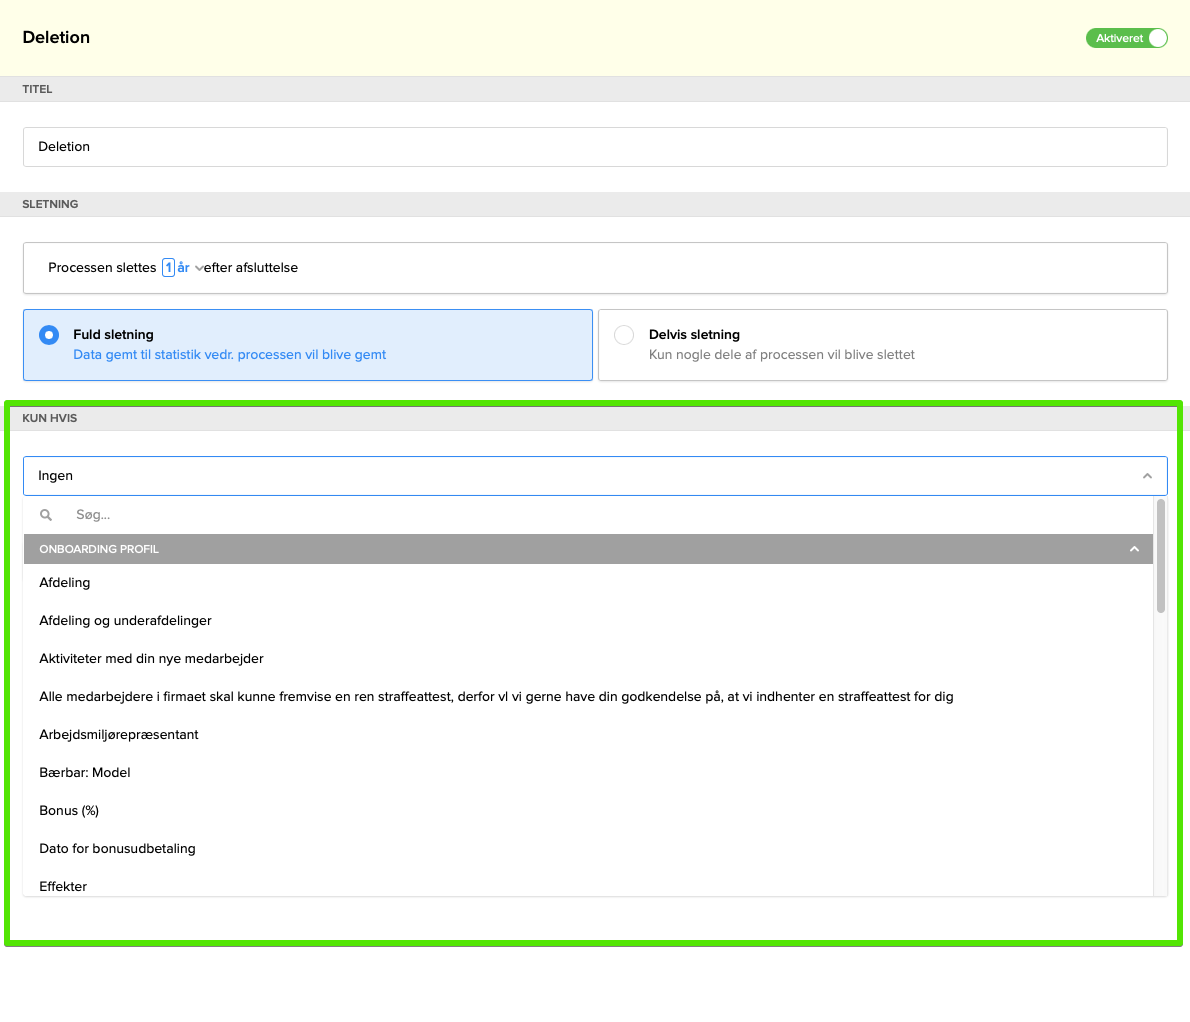Choose Afdeling from the list
Viewport: 1190px width, 1022px height.
(65, 583)
